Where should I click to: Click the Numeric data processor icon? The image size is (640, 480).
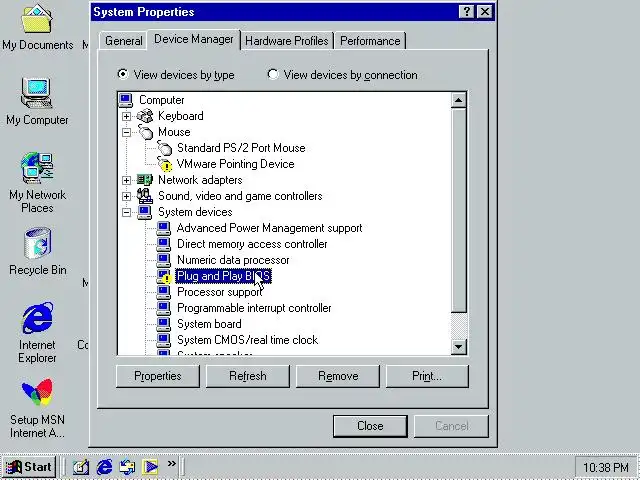(x=164, y=260)
